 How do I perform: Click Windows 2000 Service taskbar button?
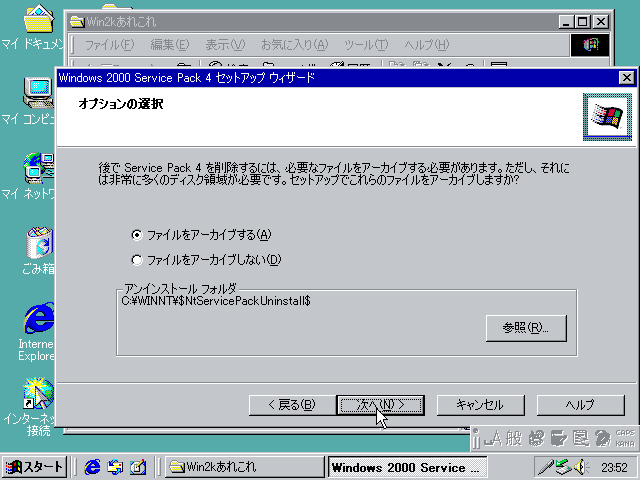(x=408, y=467)
